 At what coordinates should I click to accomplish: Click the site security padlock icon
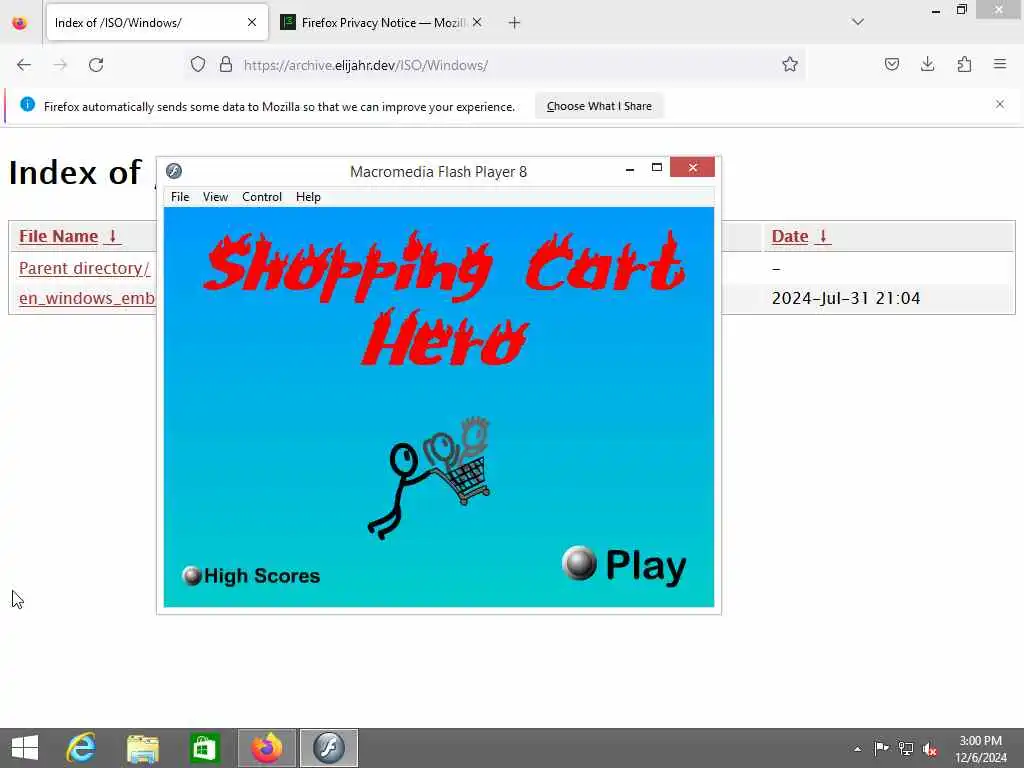coord(226,64)
